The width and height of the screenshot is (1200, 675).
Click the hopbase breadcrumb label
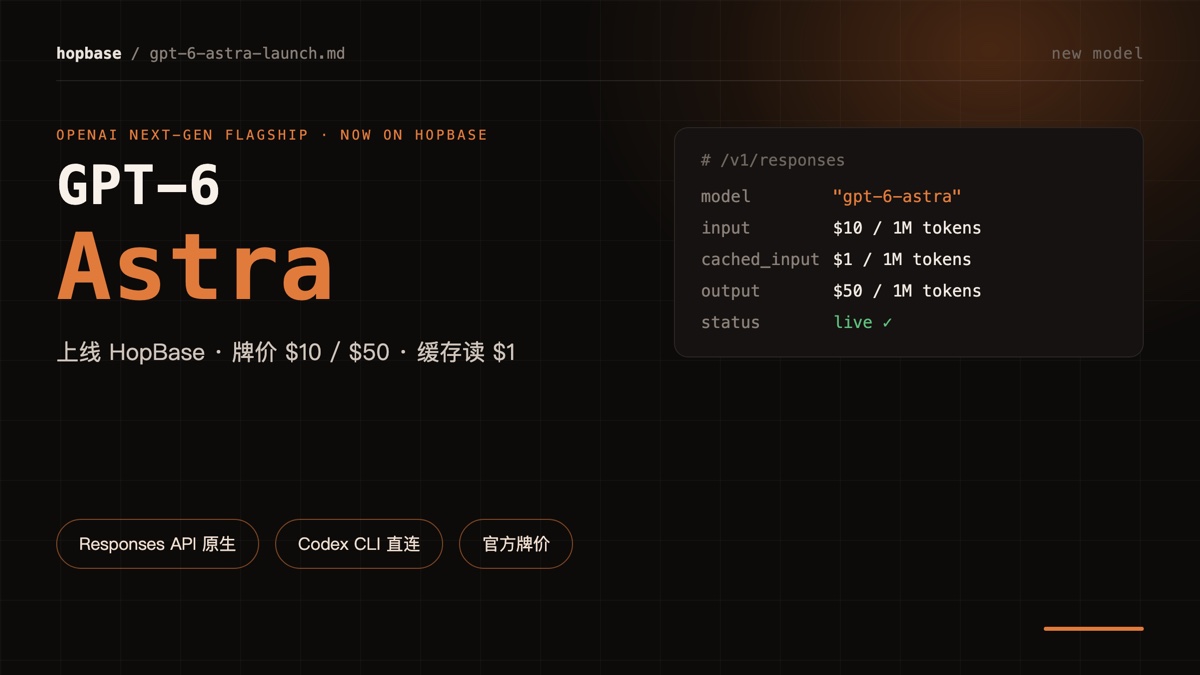89,54
